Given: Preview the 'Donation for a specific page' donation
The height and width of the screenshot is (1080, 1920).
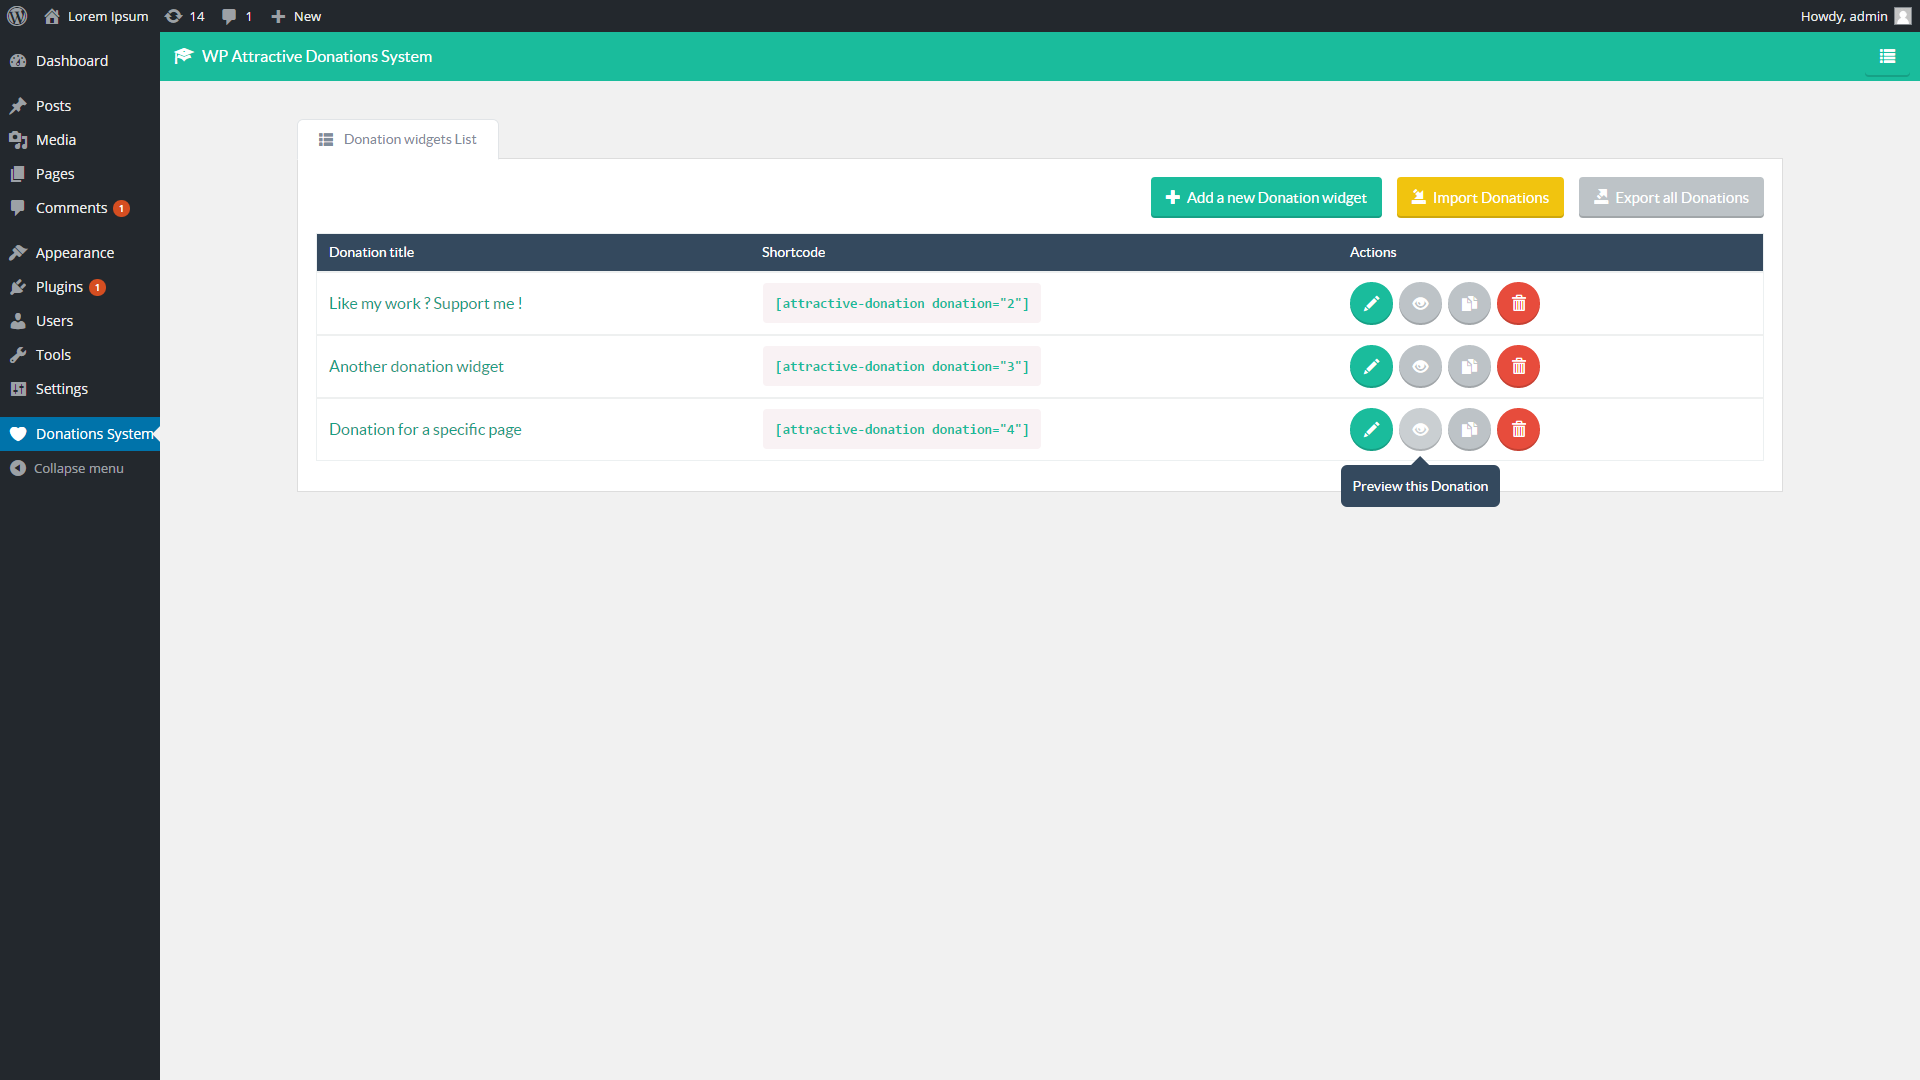Looking at the screenshot, I should 1420,429.
